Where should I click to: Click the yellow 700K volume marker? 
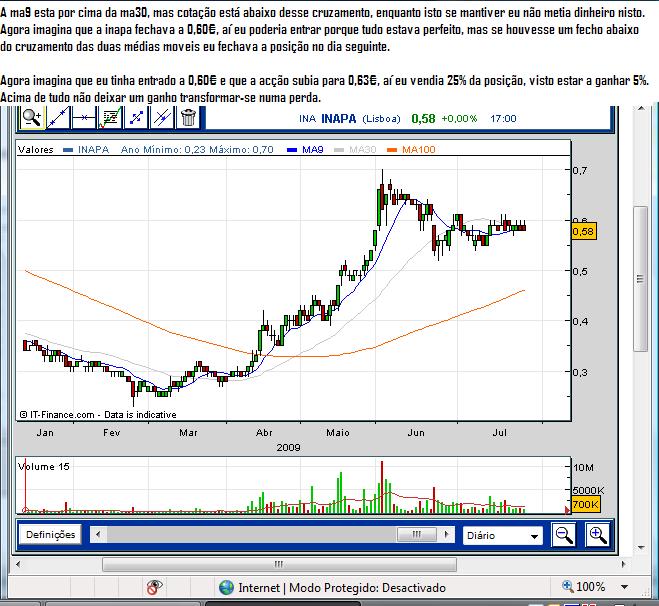pos(585,504)
